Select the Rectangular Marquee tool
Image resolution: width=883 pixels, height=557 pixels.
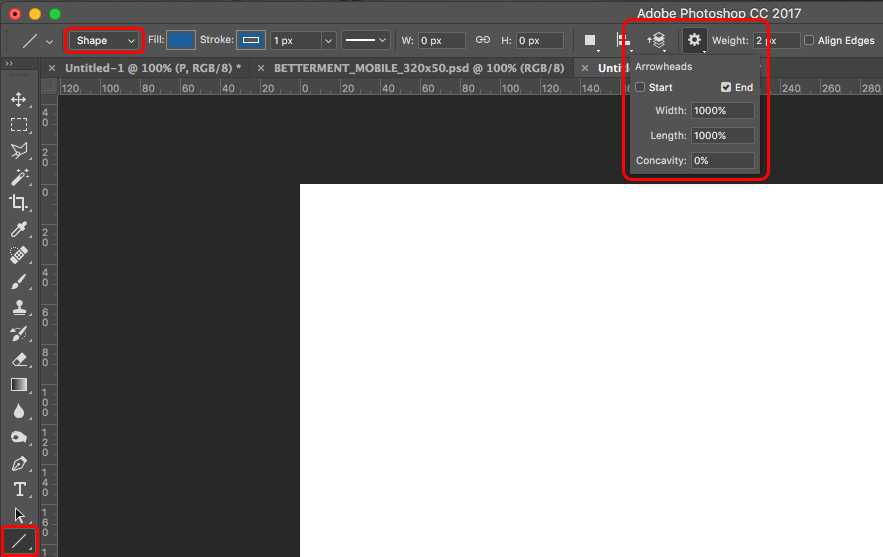tap(18, 125)
